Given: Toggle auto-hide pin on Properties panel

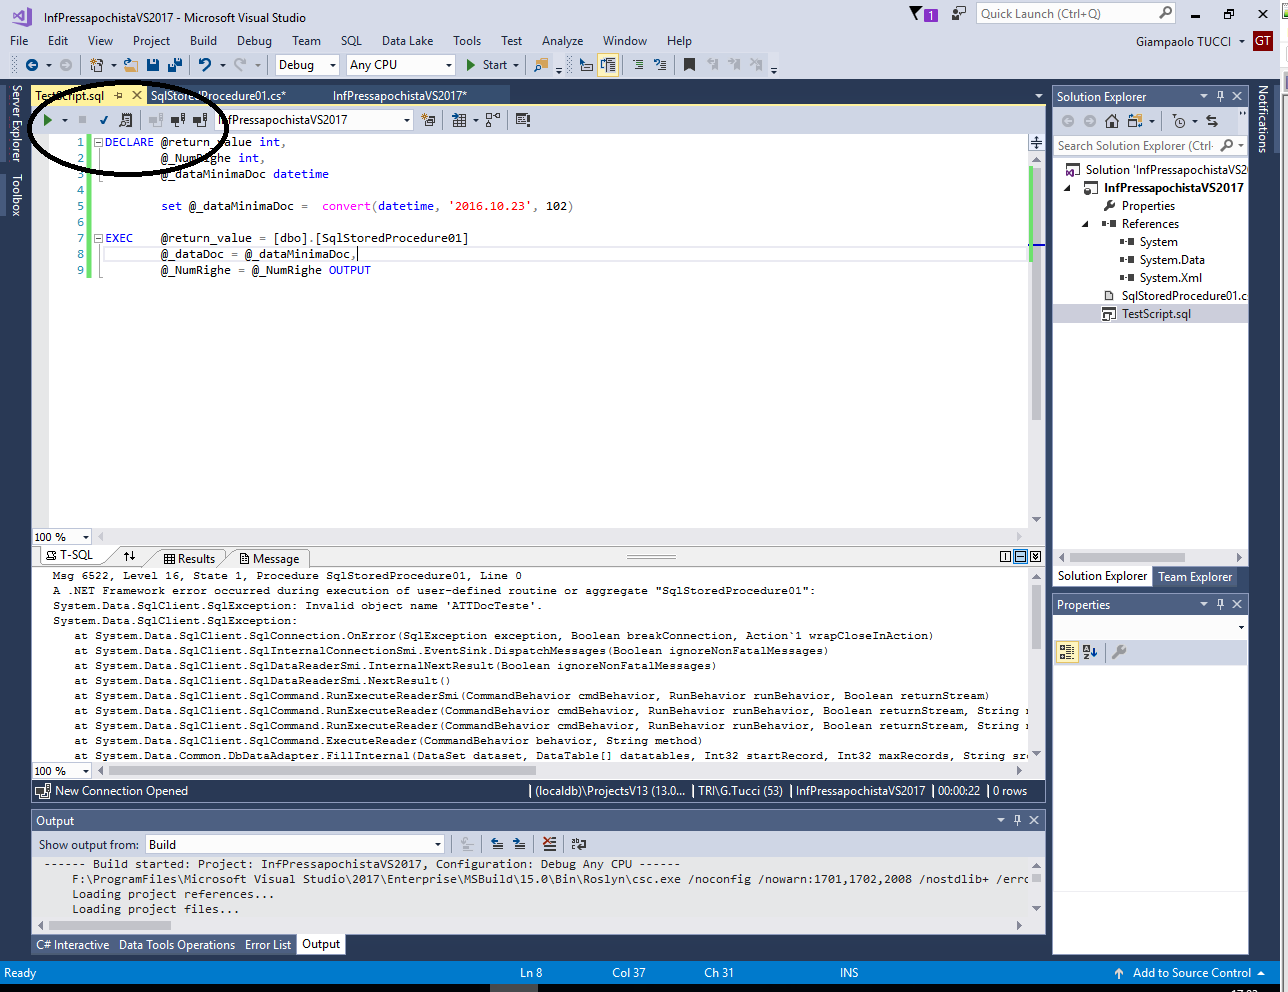Looking at the screenshot, I should (x=1220, y=604).
